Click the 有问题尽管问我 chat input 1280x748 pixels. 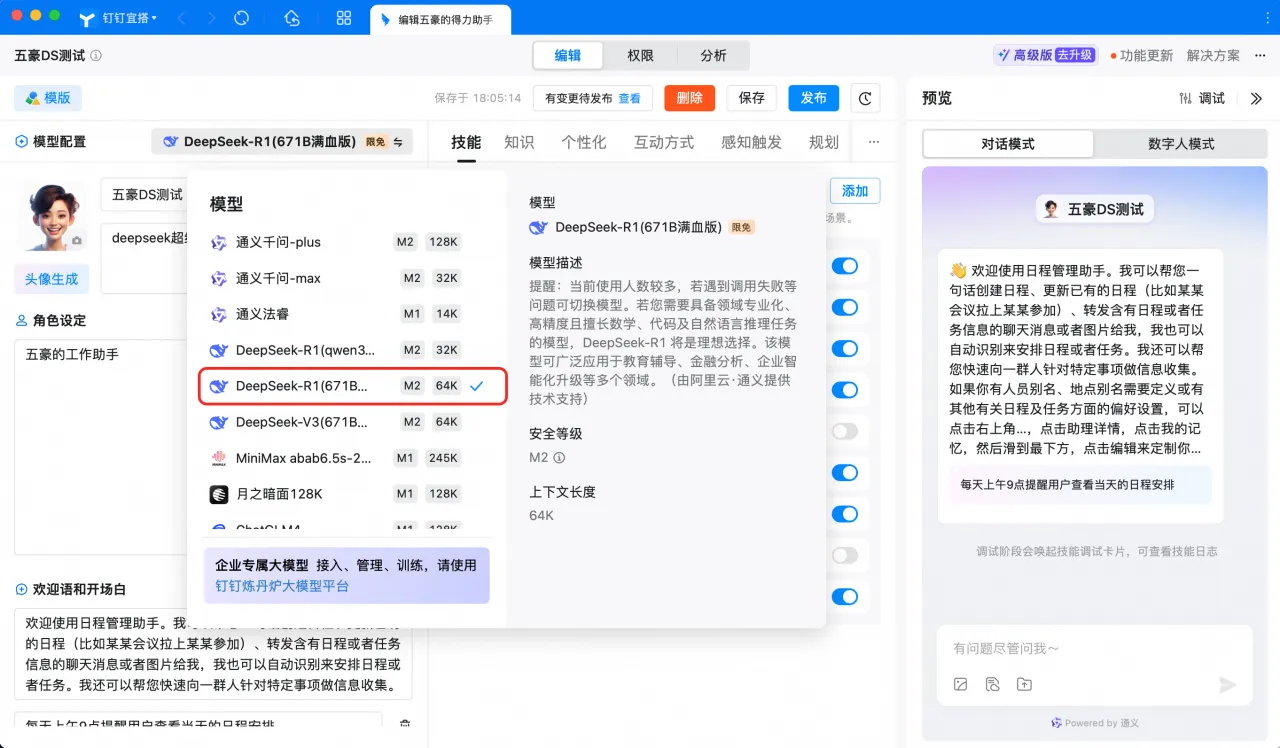point(1094,649)
